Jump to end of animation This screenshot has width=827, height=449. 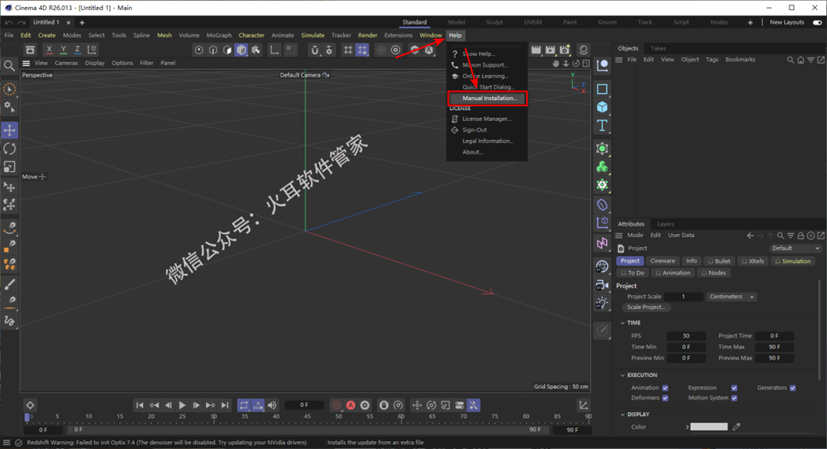pos(225,405)
